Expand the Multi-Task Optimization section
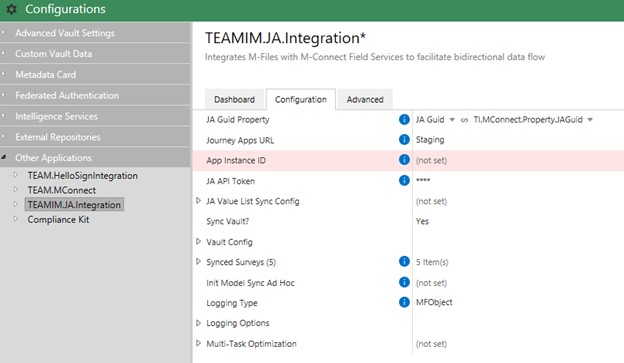The image size is (624, 363). coord(199,343)
